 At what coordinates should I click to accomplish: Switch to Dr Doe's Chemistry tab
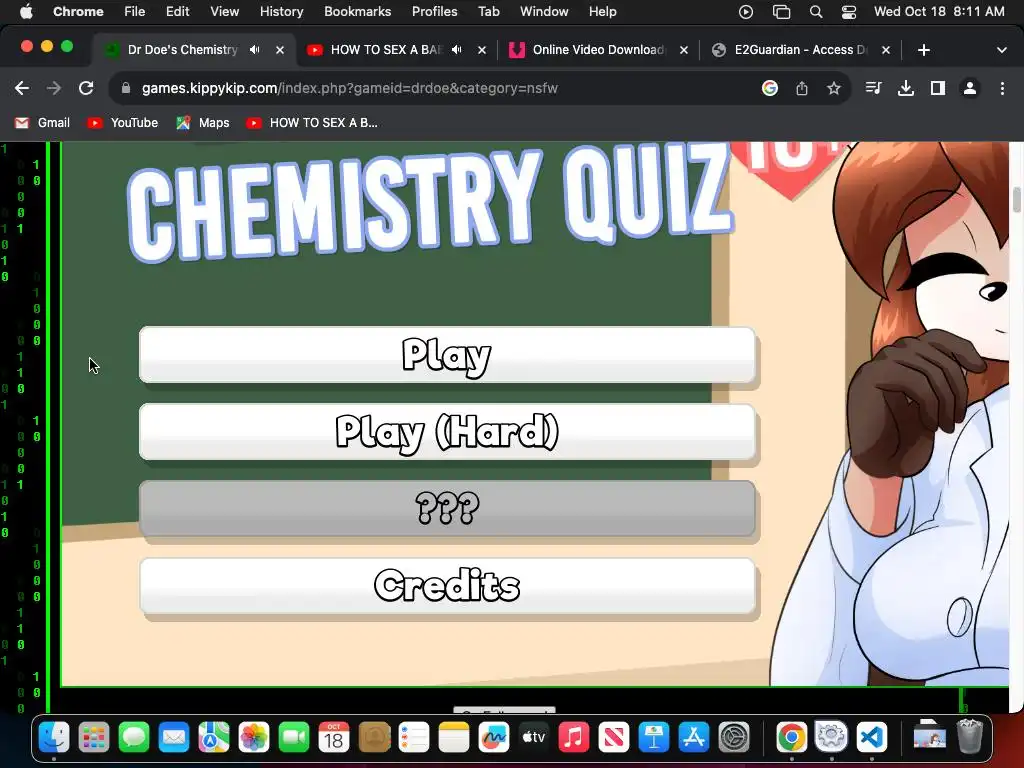click(x=182, y=50)
